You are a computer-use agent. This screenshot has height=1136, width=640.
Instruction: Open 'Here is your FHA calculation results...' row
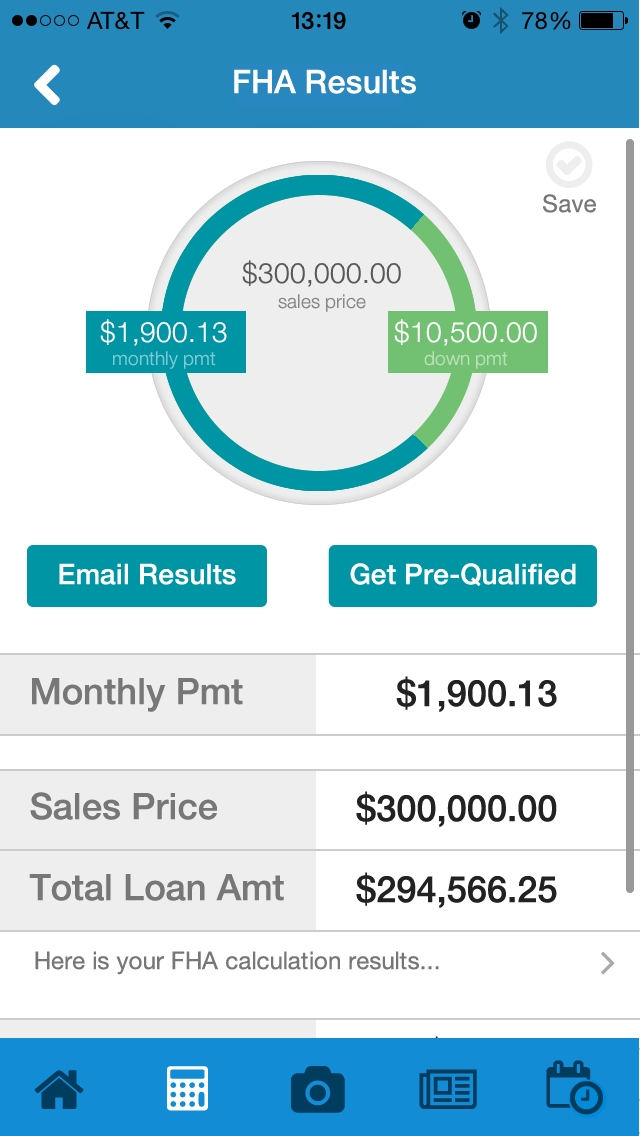coord(320,963)
